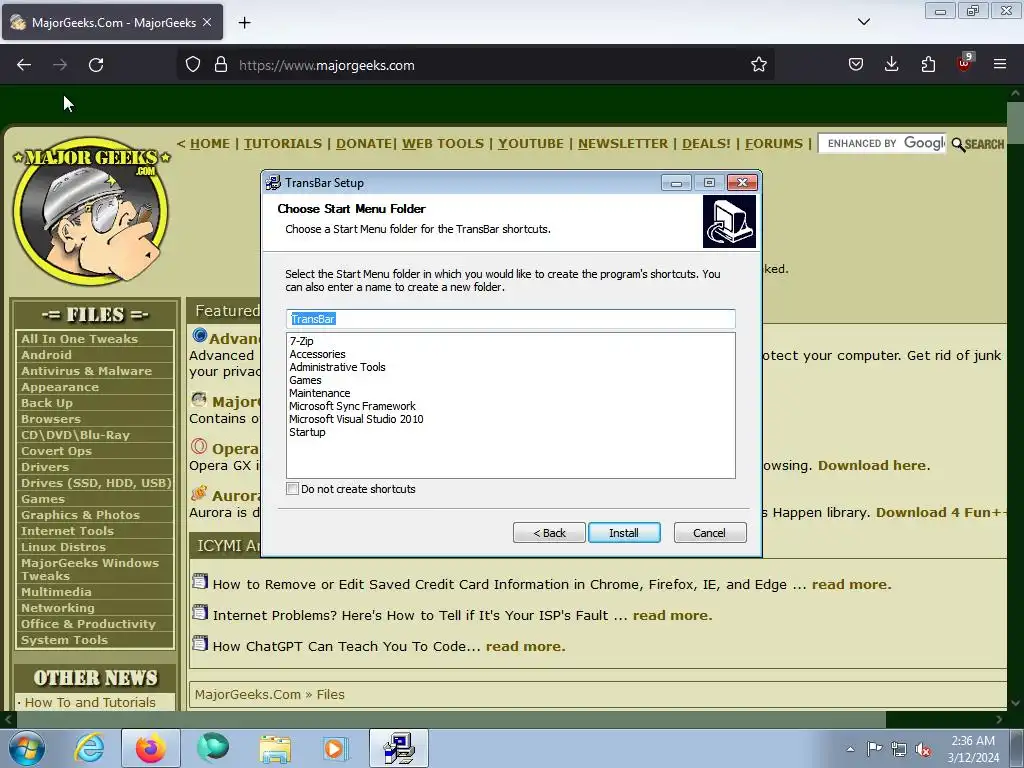This screenshot has height=768, width=1024.
Task: Show hidden system tray icons
Action: click(850, 749)
